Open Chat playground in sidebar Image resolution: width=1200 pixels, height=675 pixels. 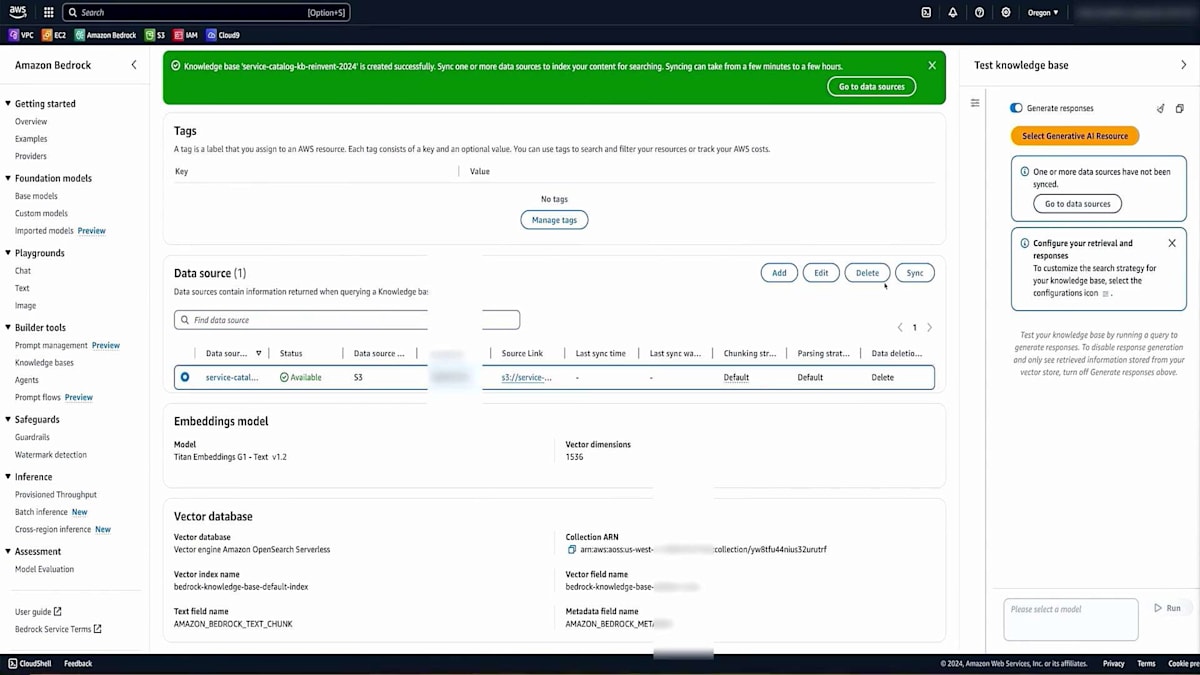click(x=23, y=271)
